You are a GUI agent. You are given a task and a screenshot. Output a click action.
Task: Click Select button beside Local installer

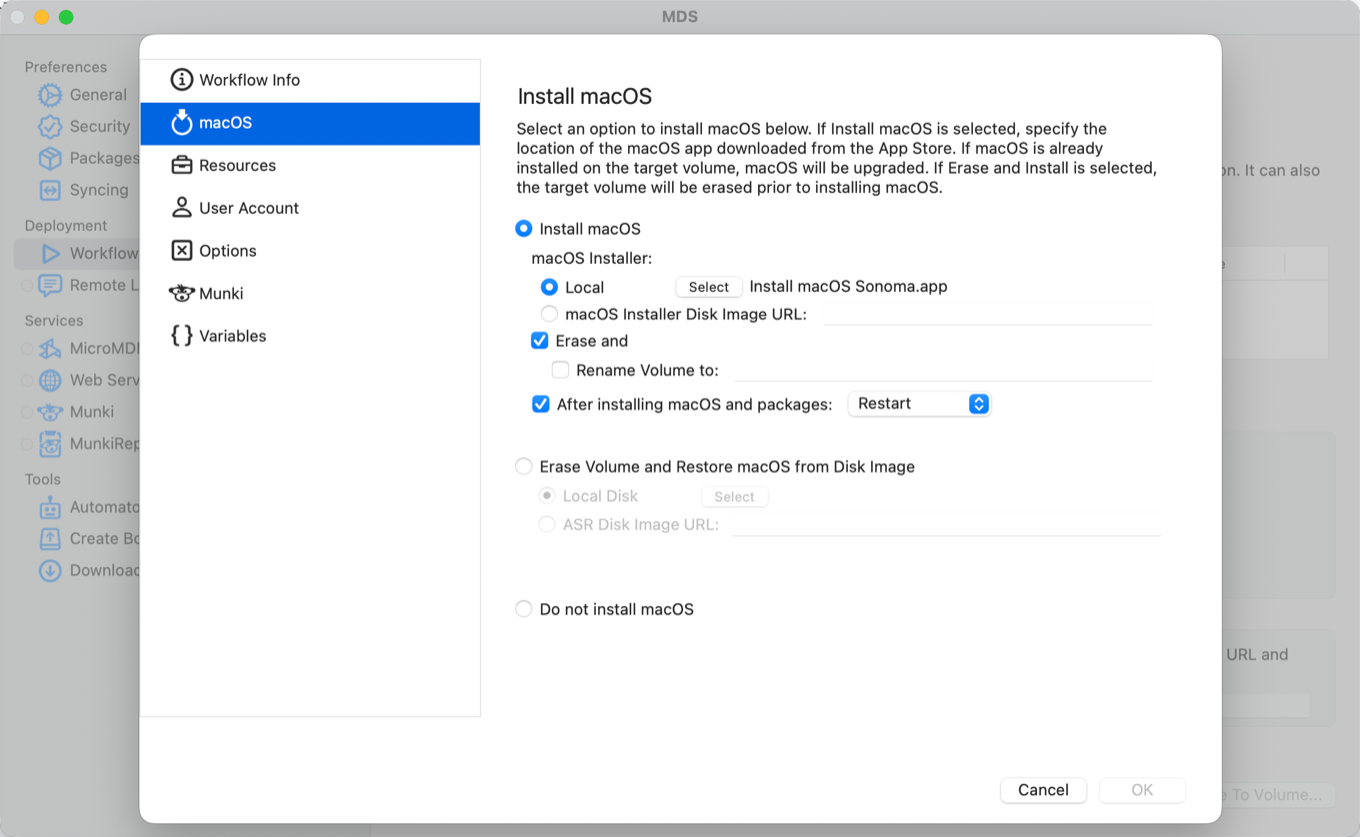point(709,287)
